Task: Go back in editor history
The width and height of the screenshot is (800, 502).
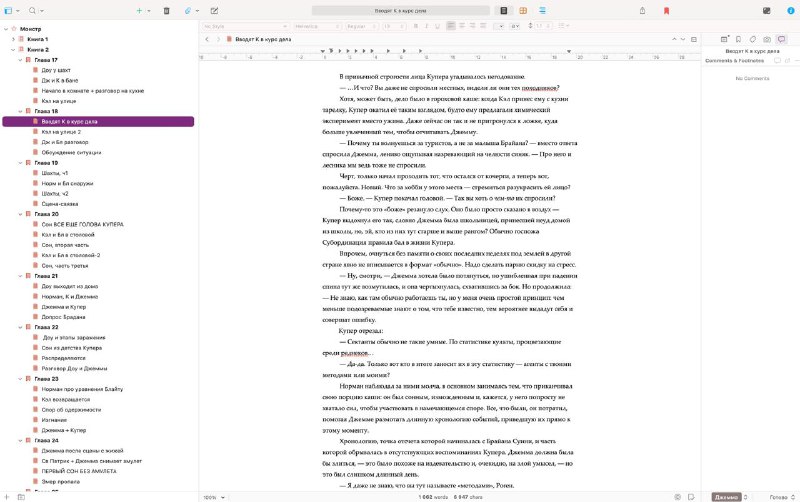Action: pyautogui.click(x=207, y=39)
